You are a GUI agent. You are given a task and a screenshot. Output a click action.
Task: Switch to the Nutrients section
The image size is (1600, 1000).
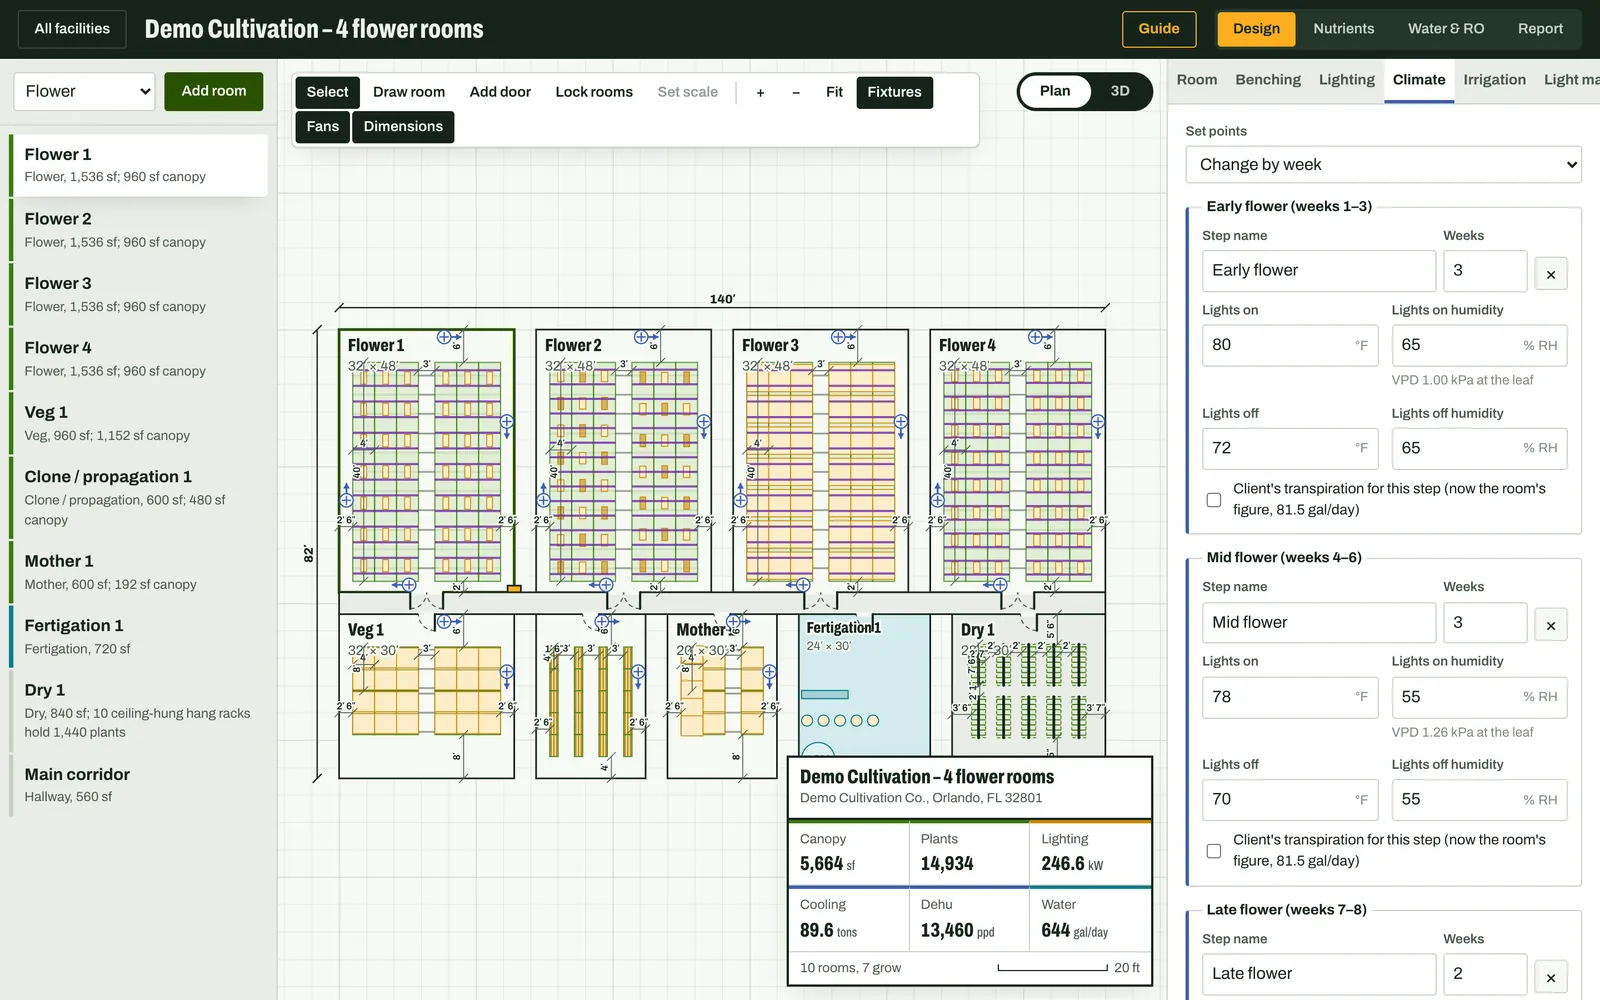[1343, 29]
